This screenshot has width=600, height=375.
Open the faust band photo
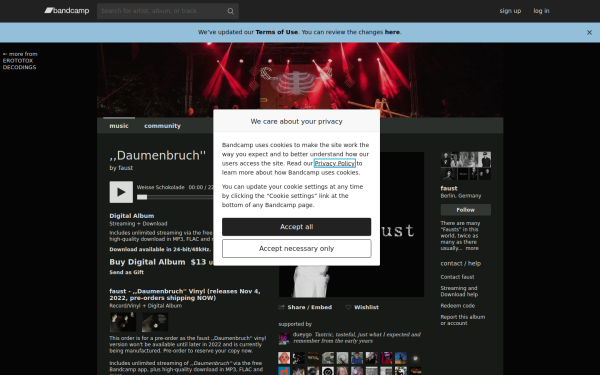pyautogui.click(x=466, y=166)
